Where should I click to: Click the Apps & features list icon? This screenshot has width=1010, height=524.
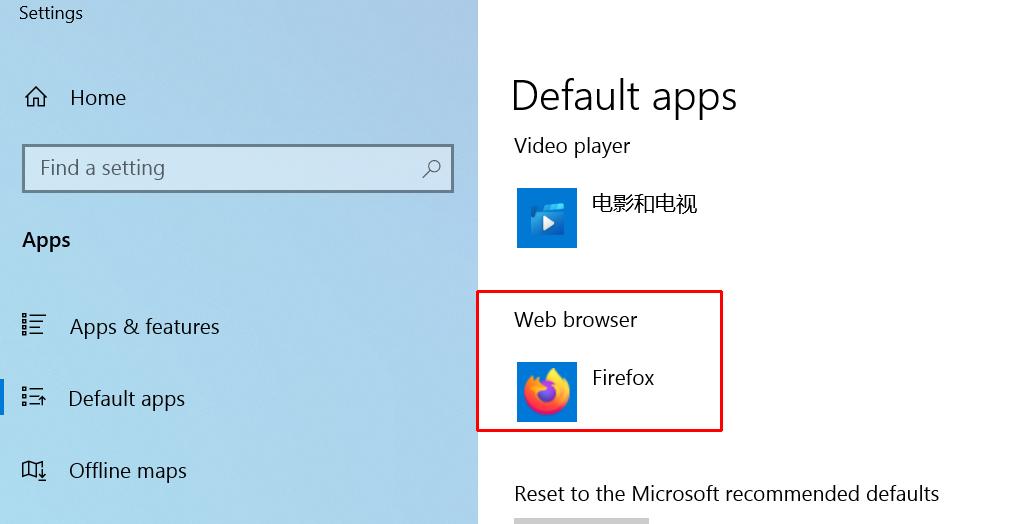(33, 325)
